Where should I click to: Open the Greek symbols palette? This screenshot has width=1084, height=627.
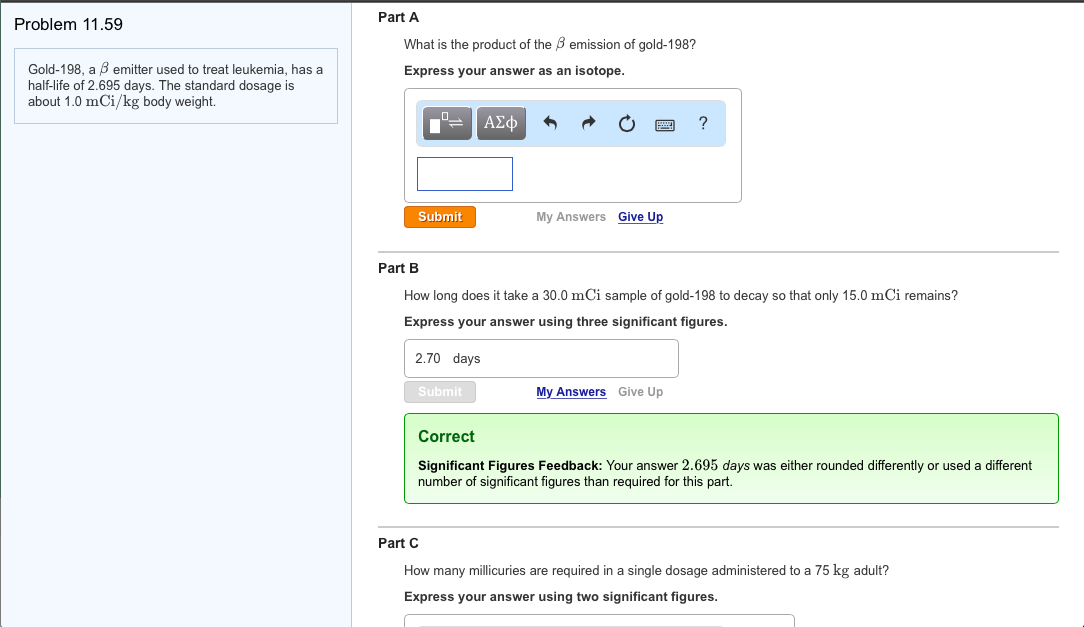point(500,124)
